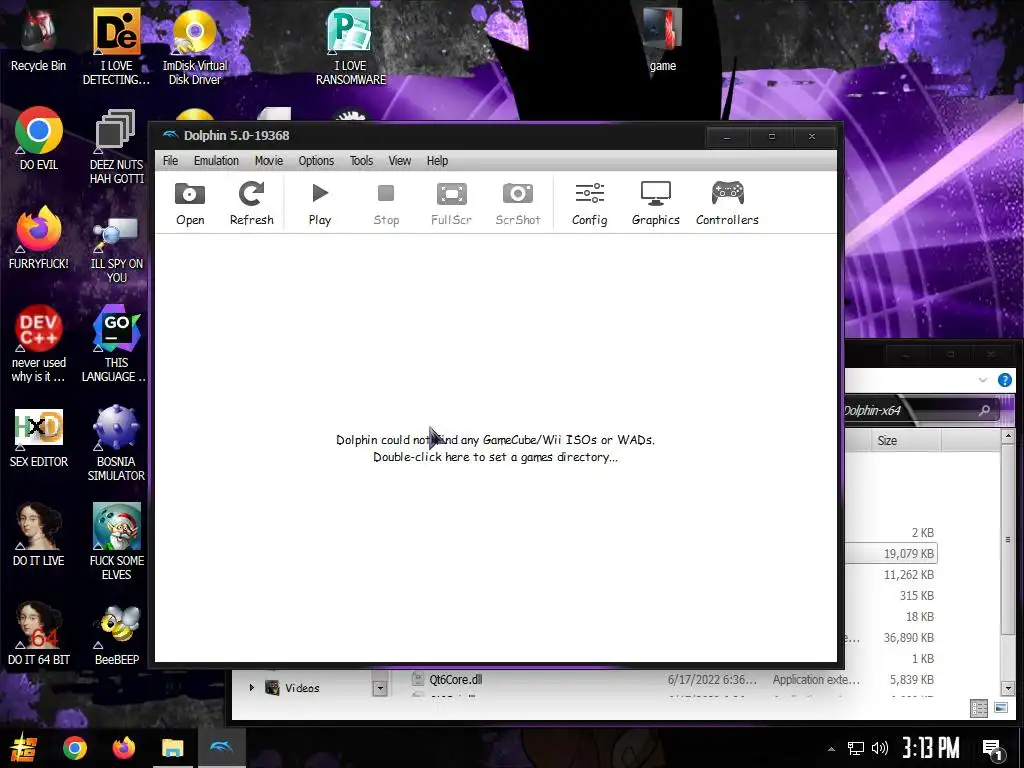The height and width of the screenshot is (768, 1024).
Task: Click the Open toolbar icon in Dolphin
Action: [190, 203]
